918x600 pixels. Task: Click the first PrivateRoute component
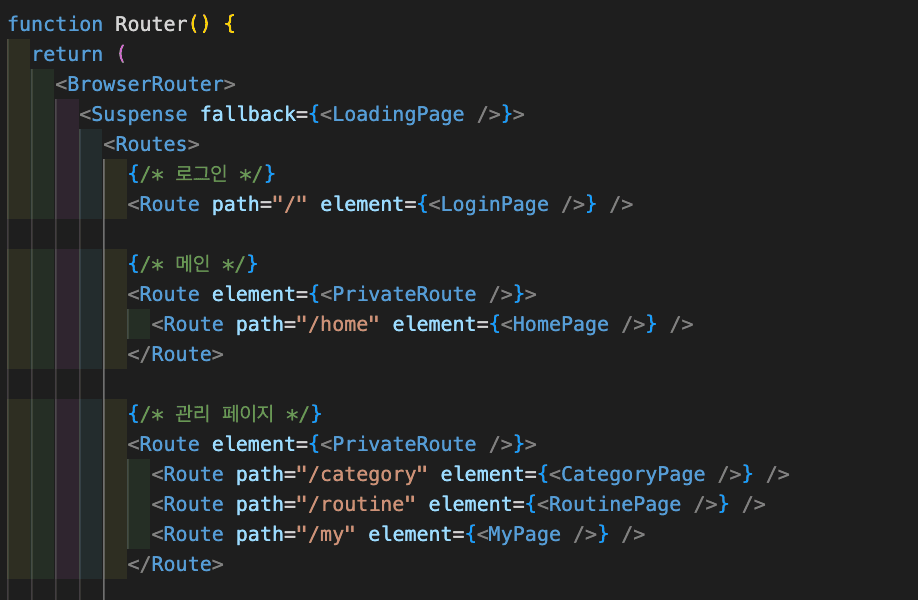point(404,294)
